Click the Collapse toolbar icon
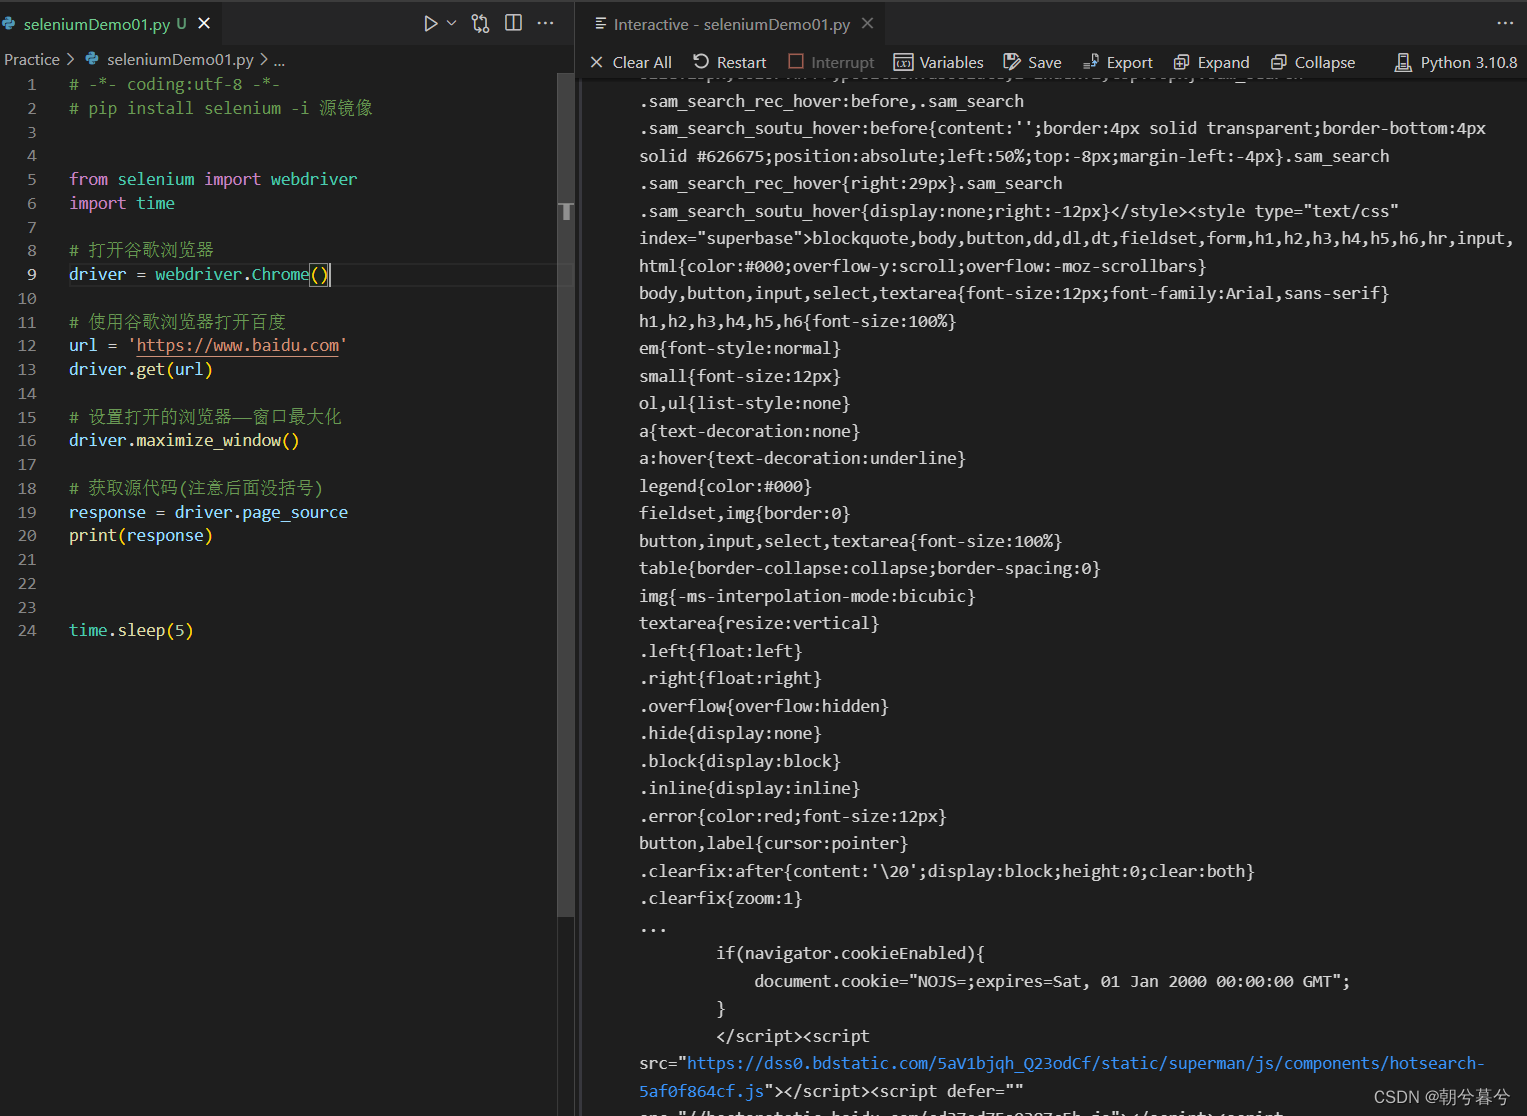This screenshot has width=1527, height=1116. point(1278,62)
